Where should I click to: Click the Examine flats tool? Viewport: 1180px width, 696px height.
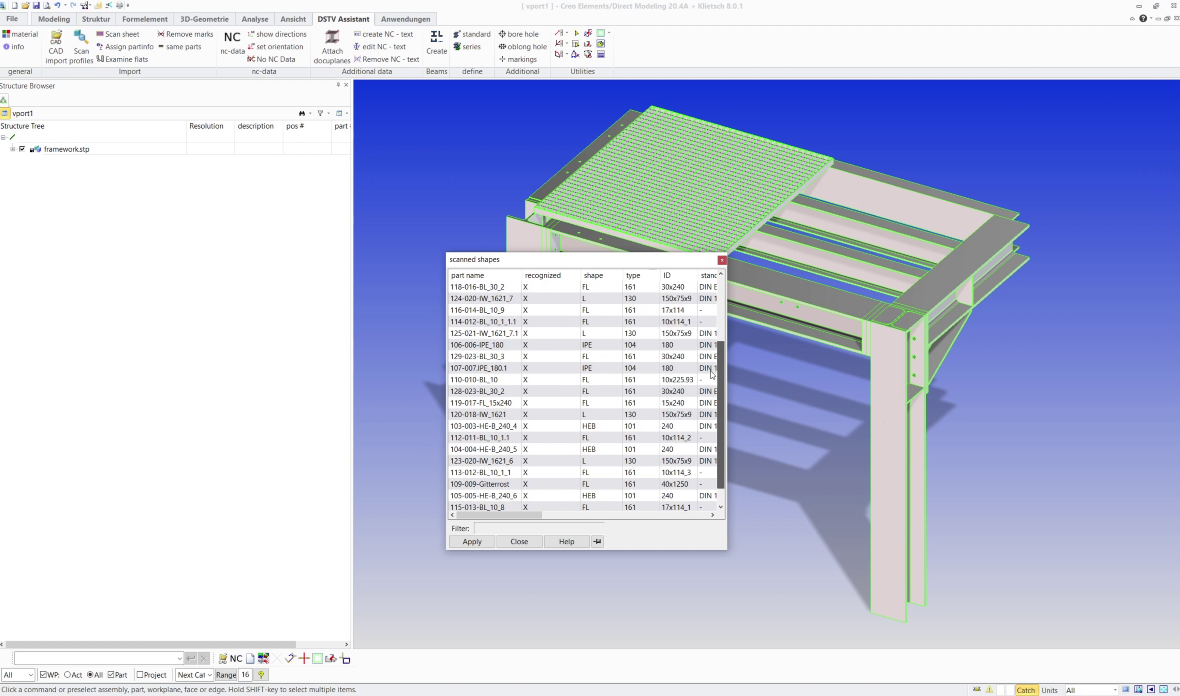[122, 59]
